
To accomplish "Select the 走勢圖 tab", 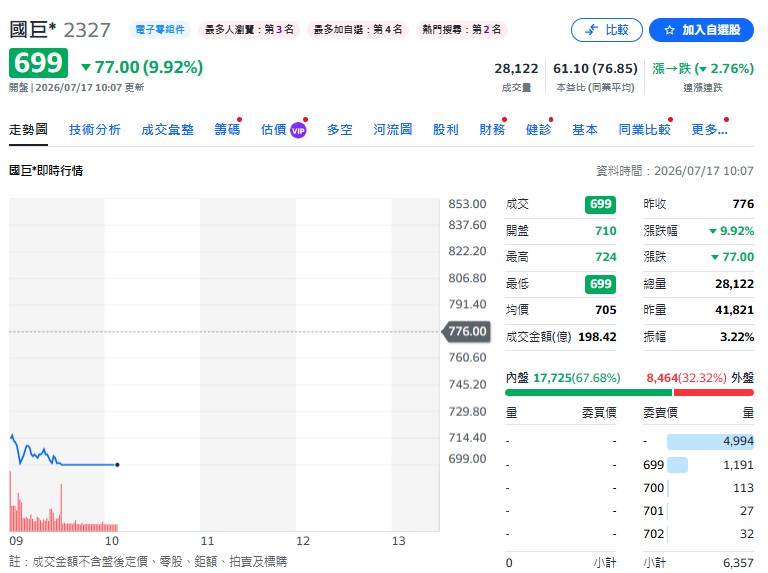I will click(x=28, y=129).
